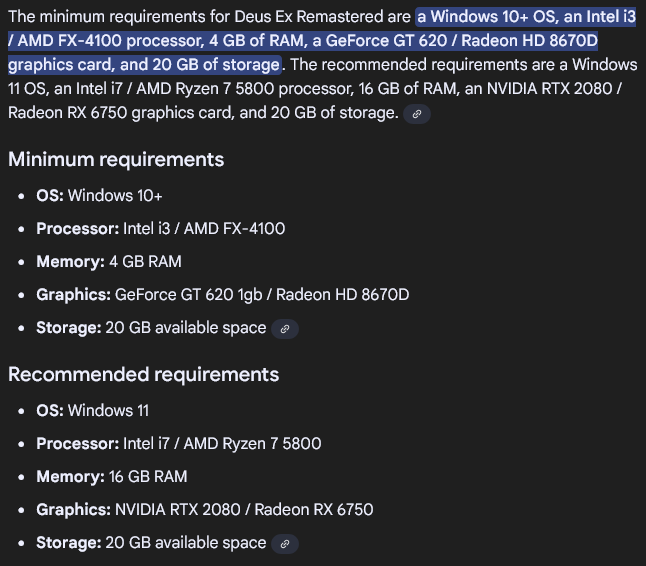Click 'NVIDIA RTX 2080' in recommended graphics
This screenshot has height=566, width=646.
click(x=177, y=509)
